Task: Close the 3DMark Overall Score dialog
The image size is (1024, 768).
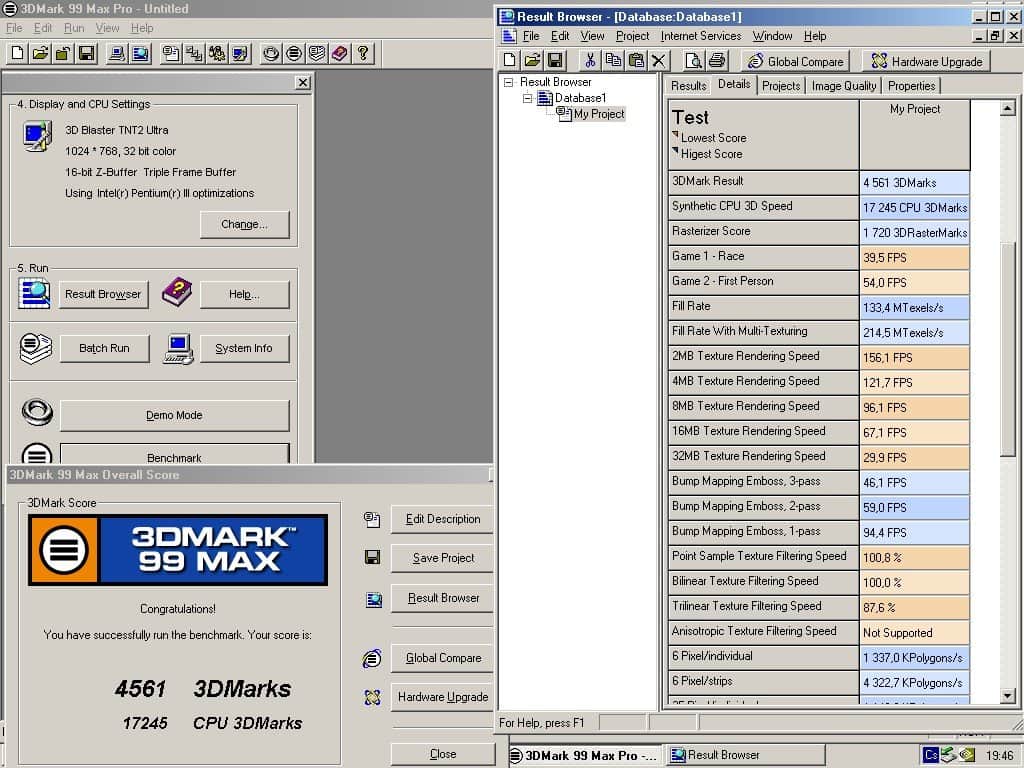Action: (443, 754)
